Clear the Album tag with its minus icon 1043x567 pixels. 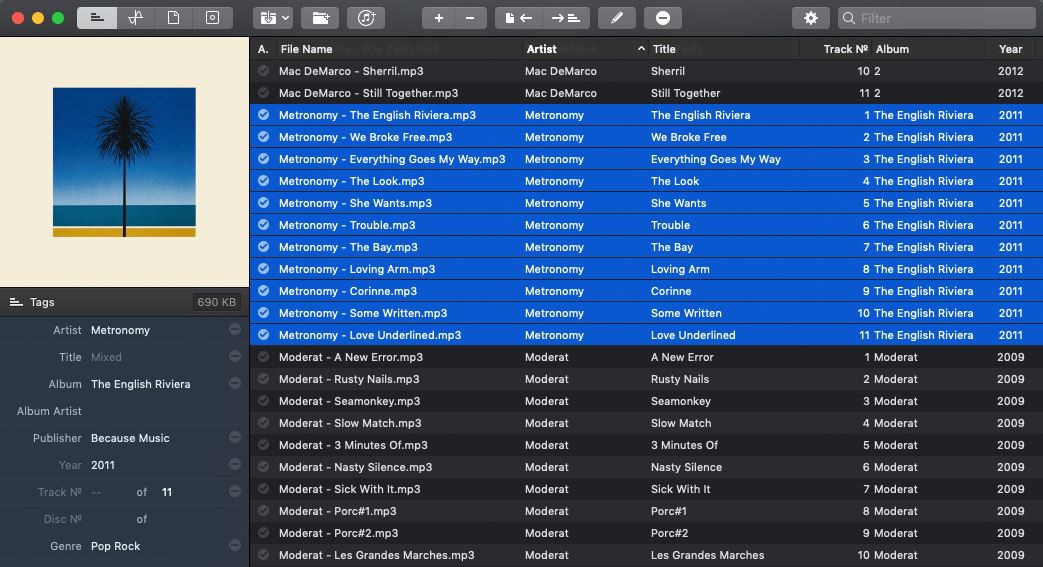pyautogui.click(x=235, y=383)
